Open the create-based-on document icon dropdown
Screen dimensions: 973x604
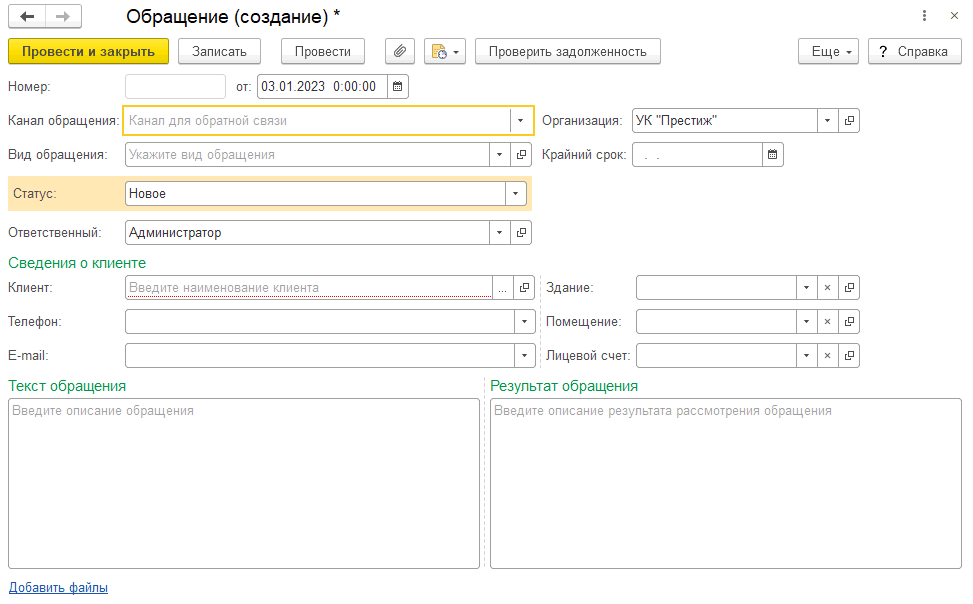coord(445,51)
